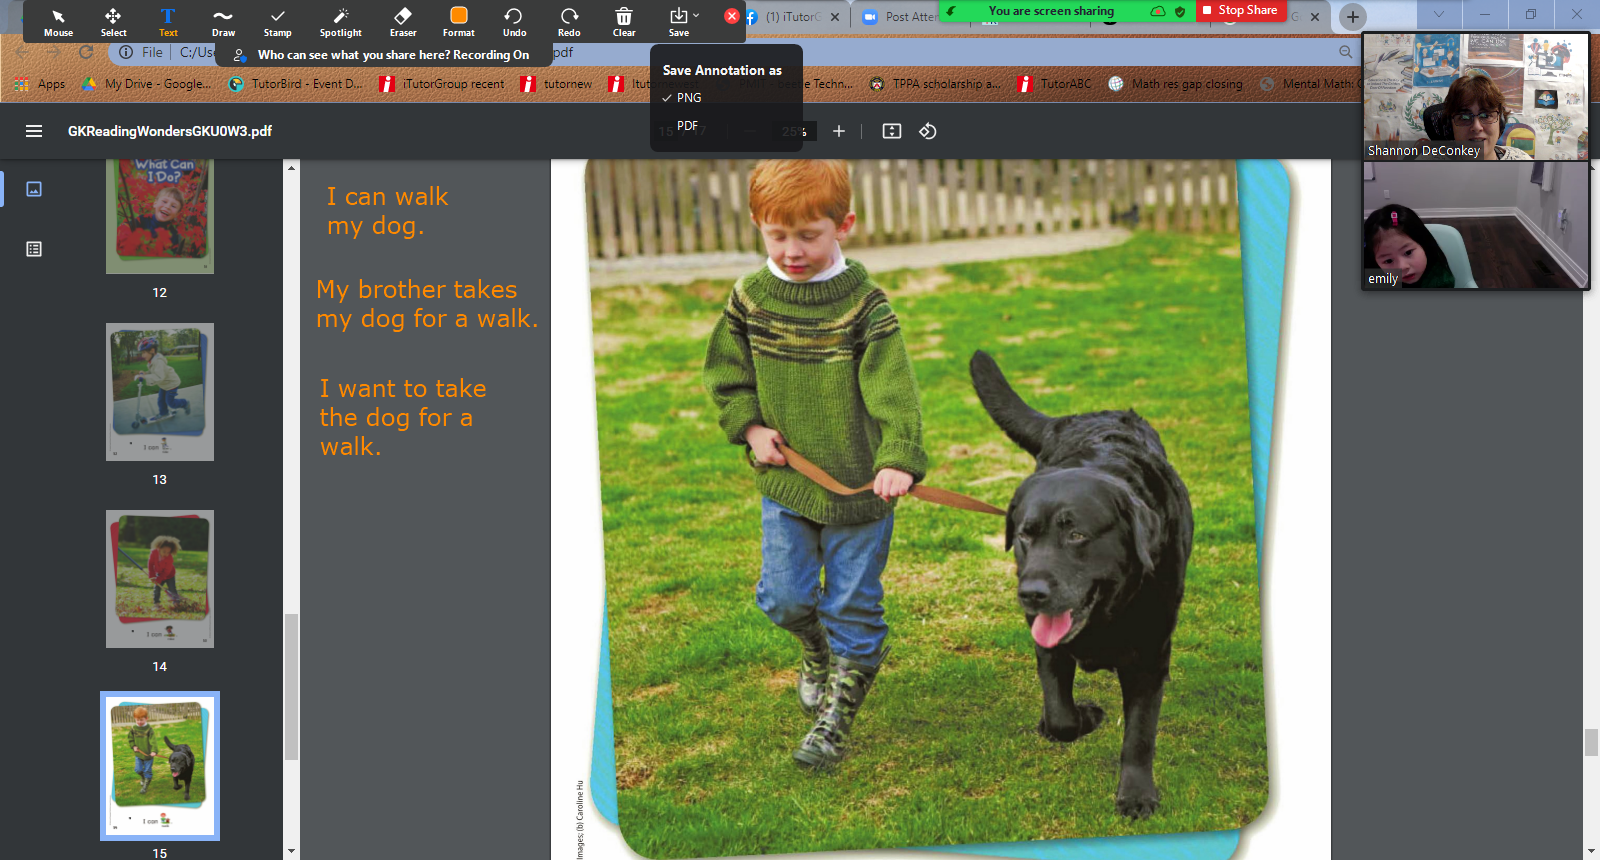Click the File site info icon
Image resolution: width=1600 pixels, height=860 pixels.
[x=126, y=52]
